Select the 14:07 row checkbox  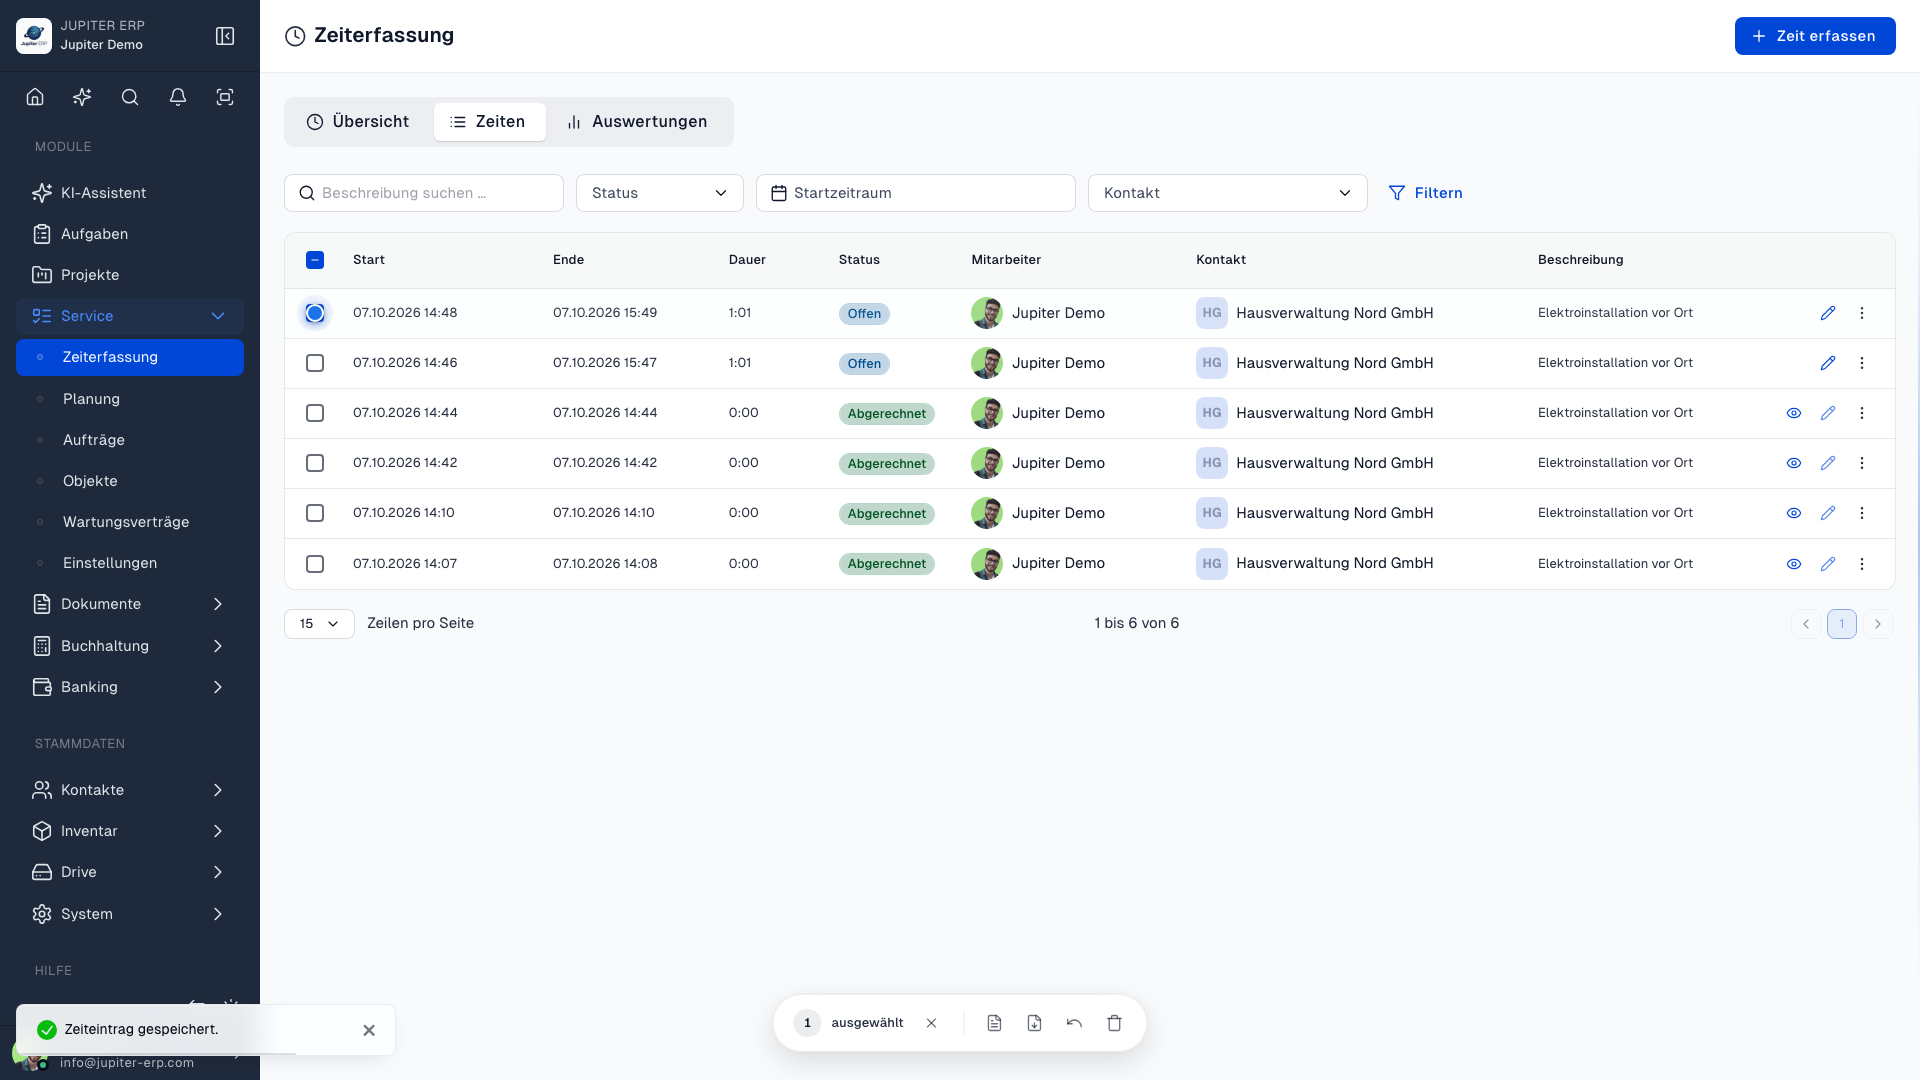coord(315,564)
